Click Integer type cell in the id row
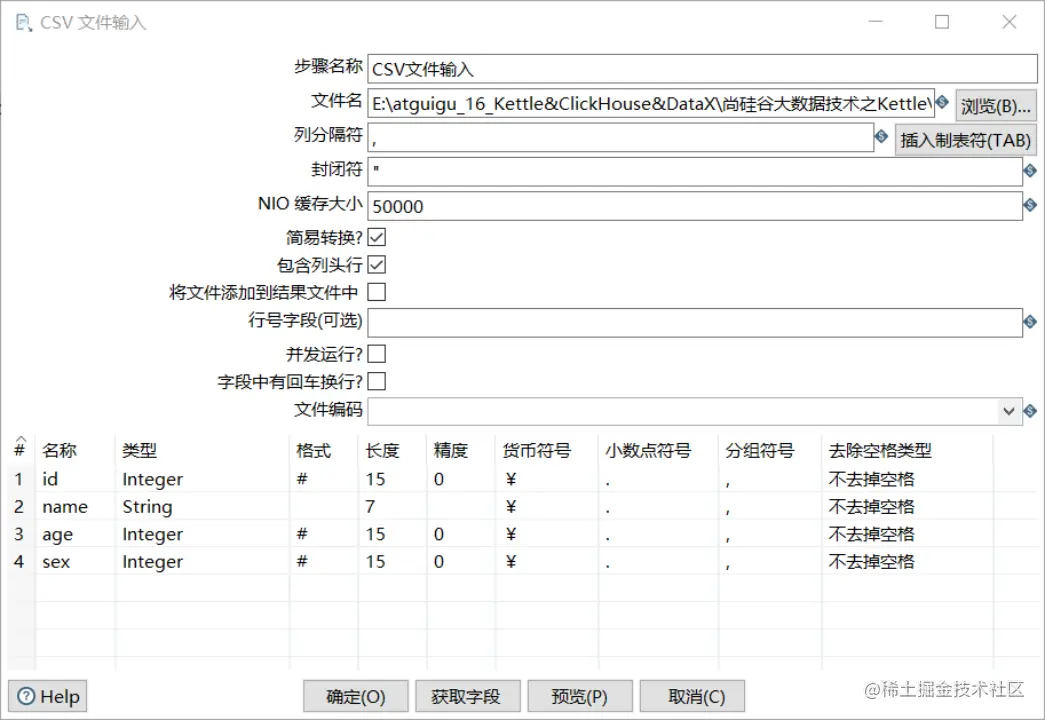The width and height of the screenshot is (1045, 720). click(203, 479)
